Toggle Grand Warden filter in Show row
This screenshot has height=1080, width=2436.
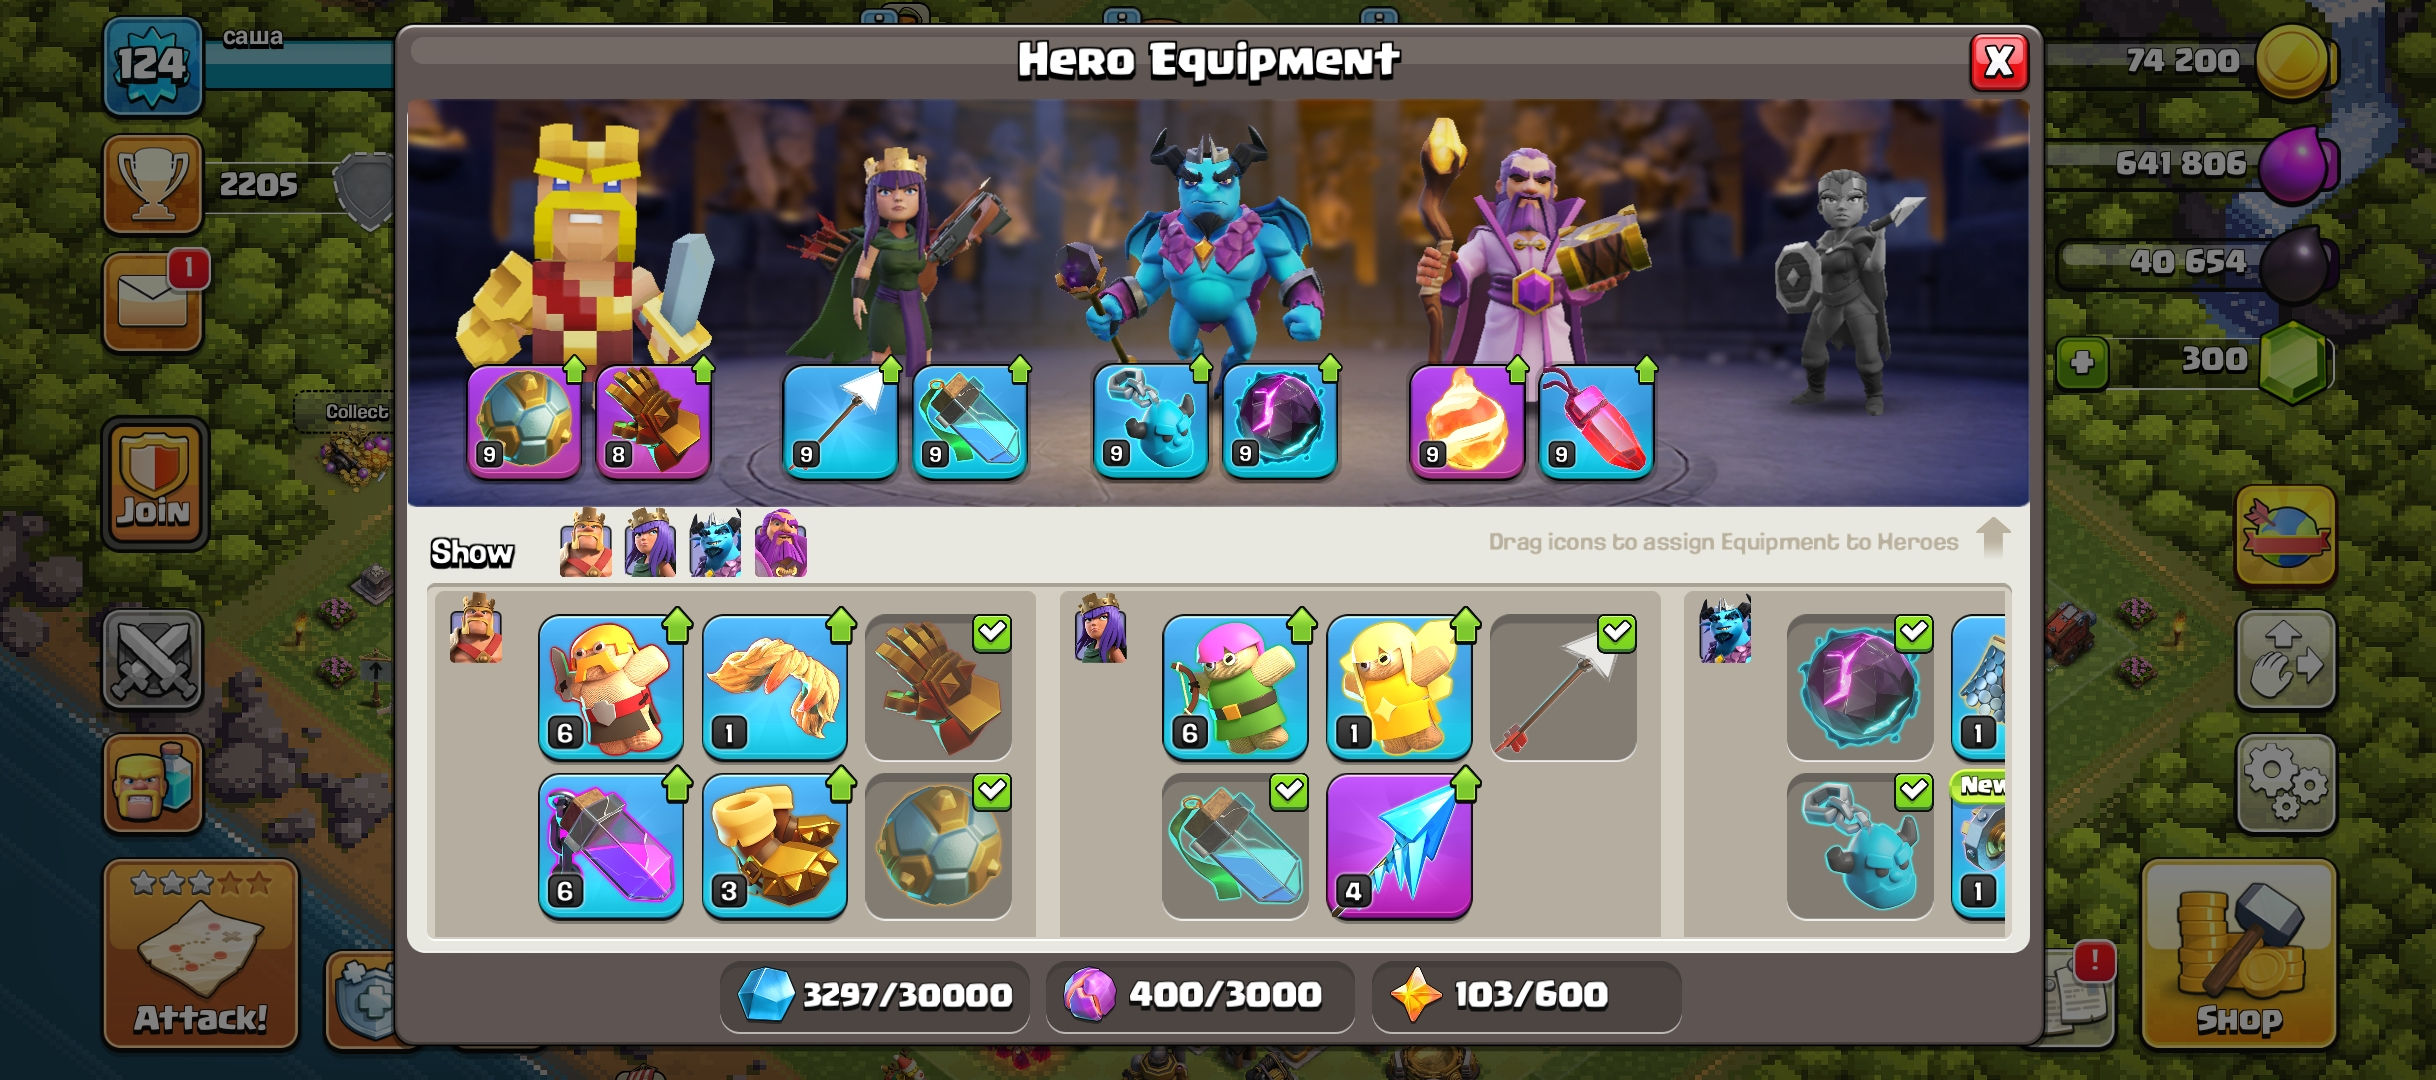(x=781, y=543)
